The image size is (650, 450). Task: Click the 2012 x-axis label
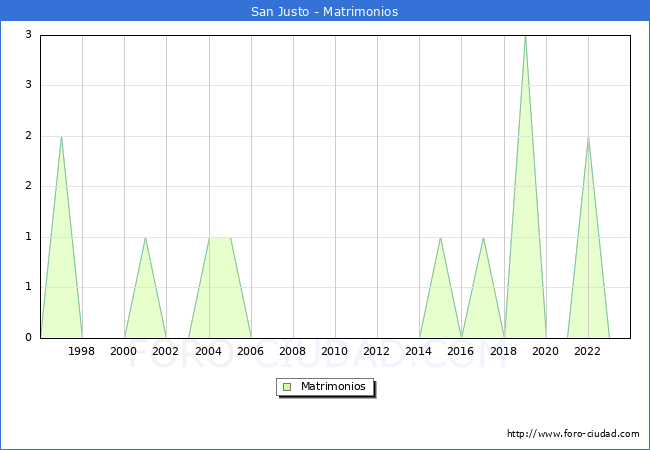(x=377, y=351)
